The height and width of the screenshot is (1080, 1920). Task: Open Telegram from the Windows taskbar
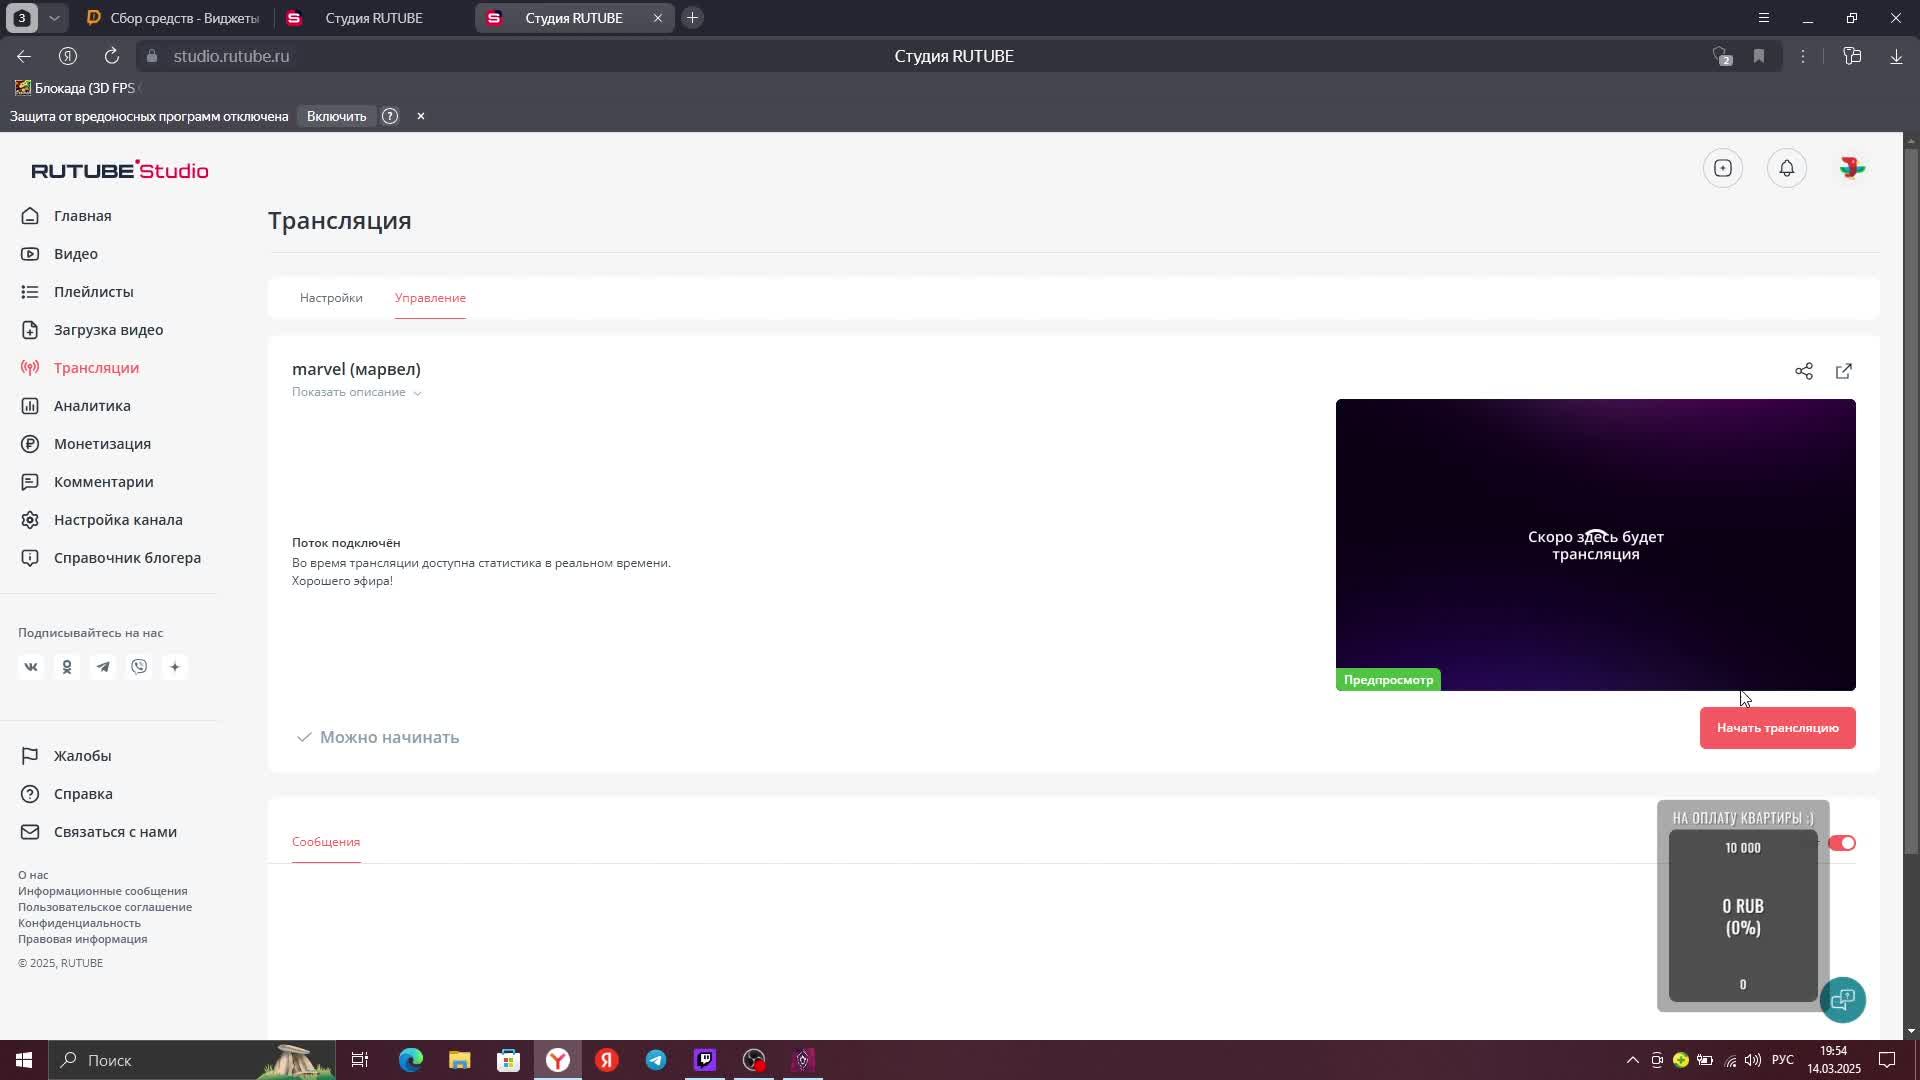(x=656, y=1060)
